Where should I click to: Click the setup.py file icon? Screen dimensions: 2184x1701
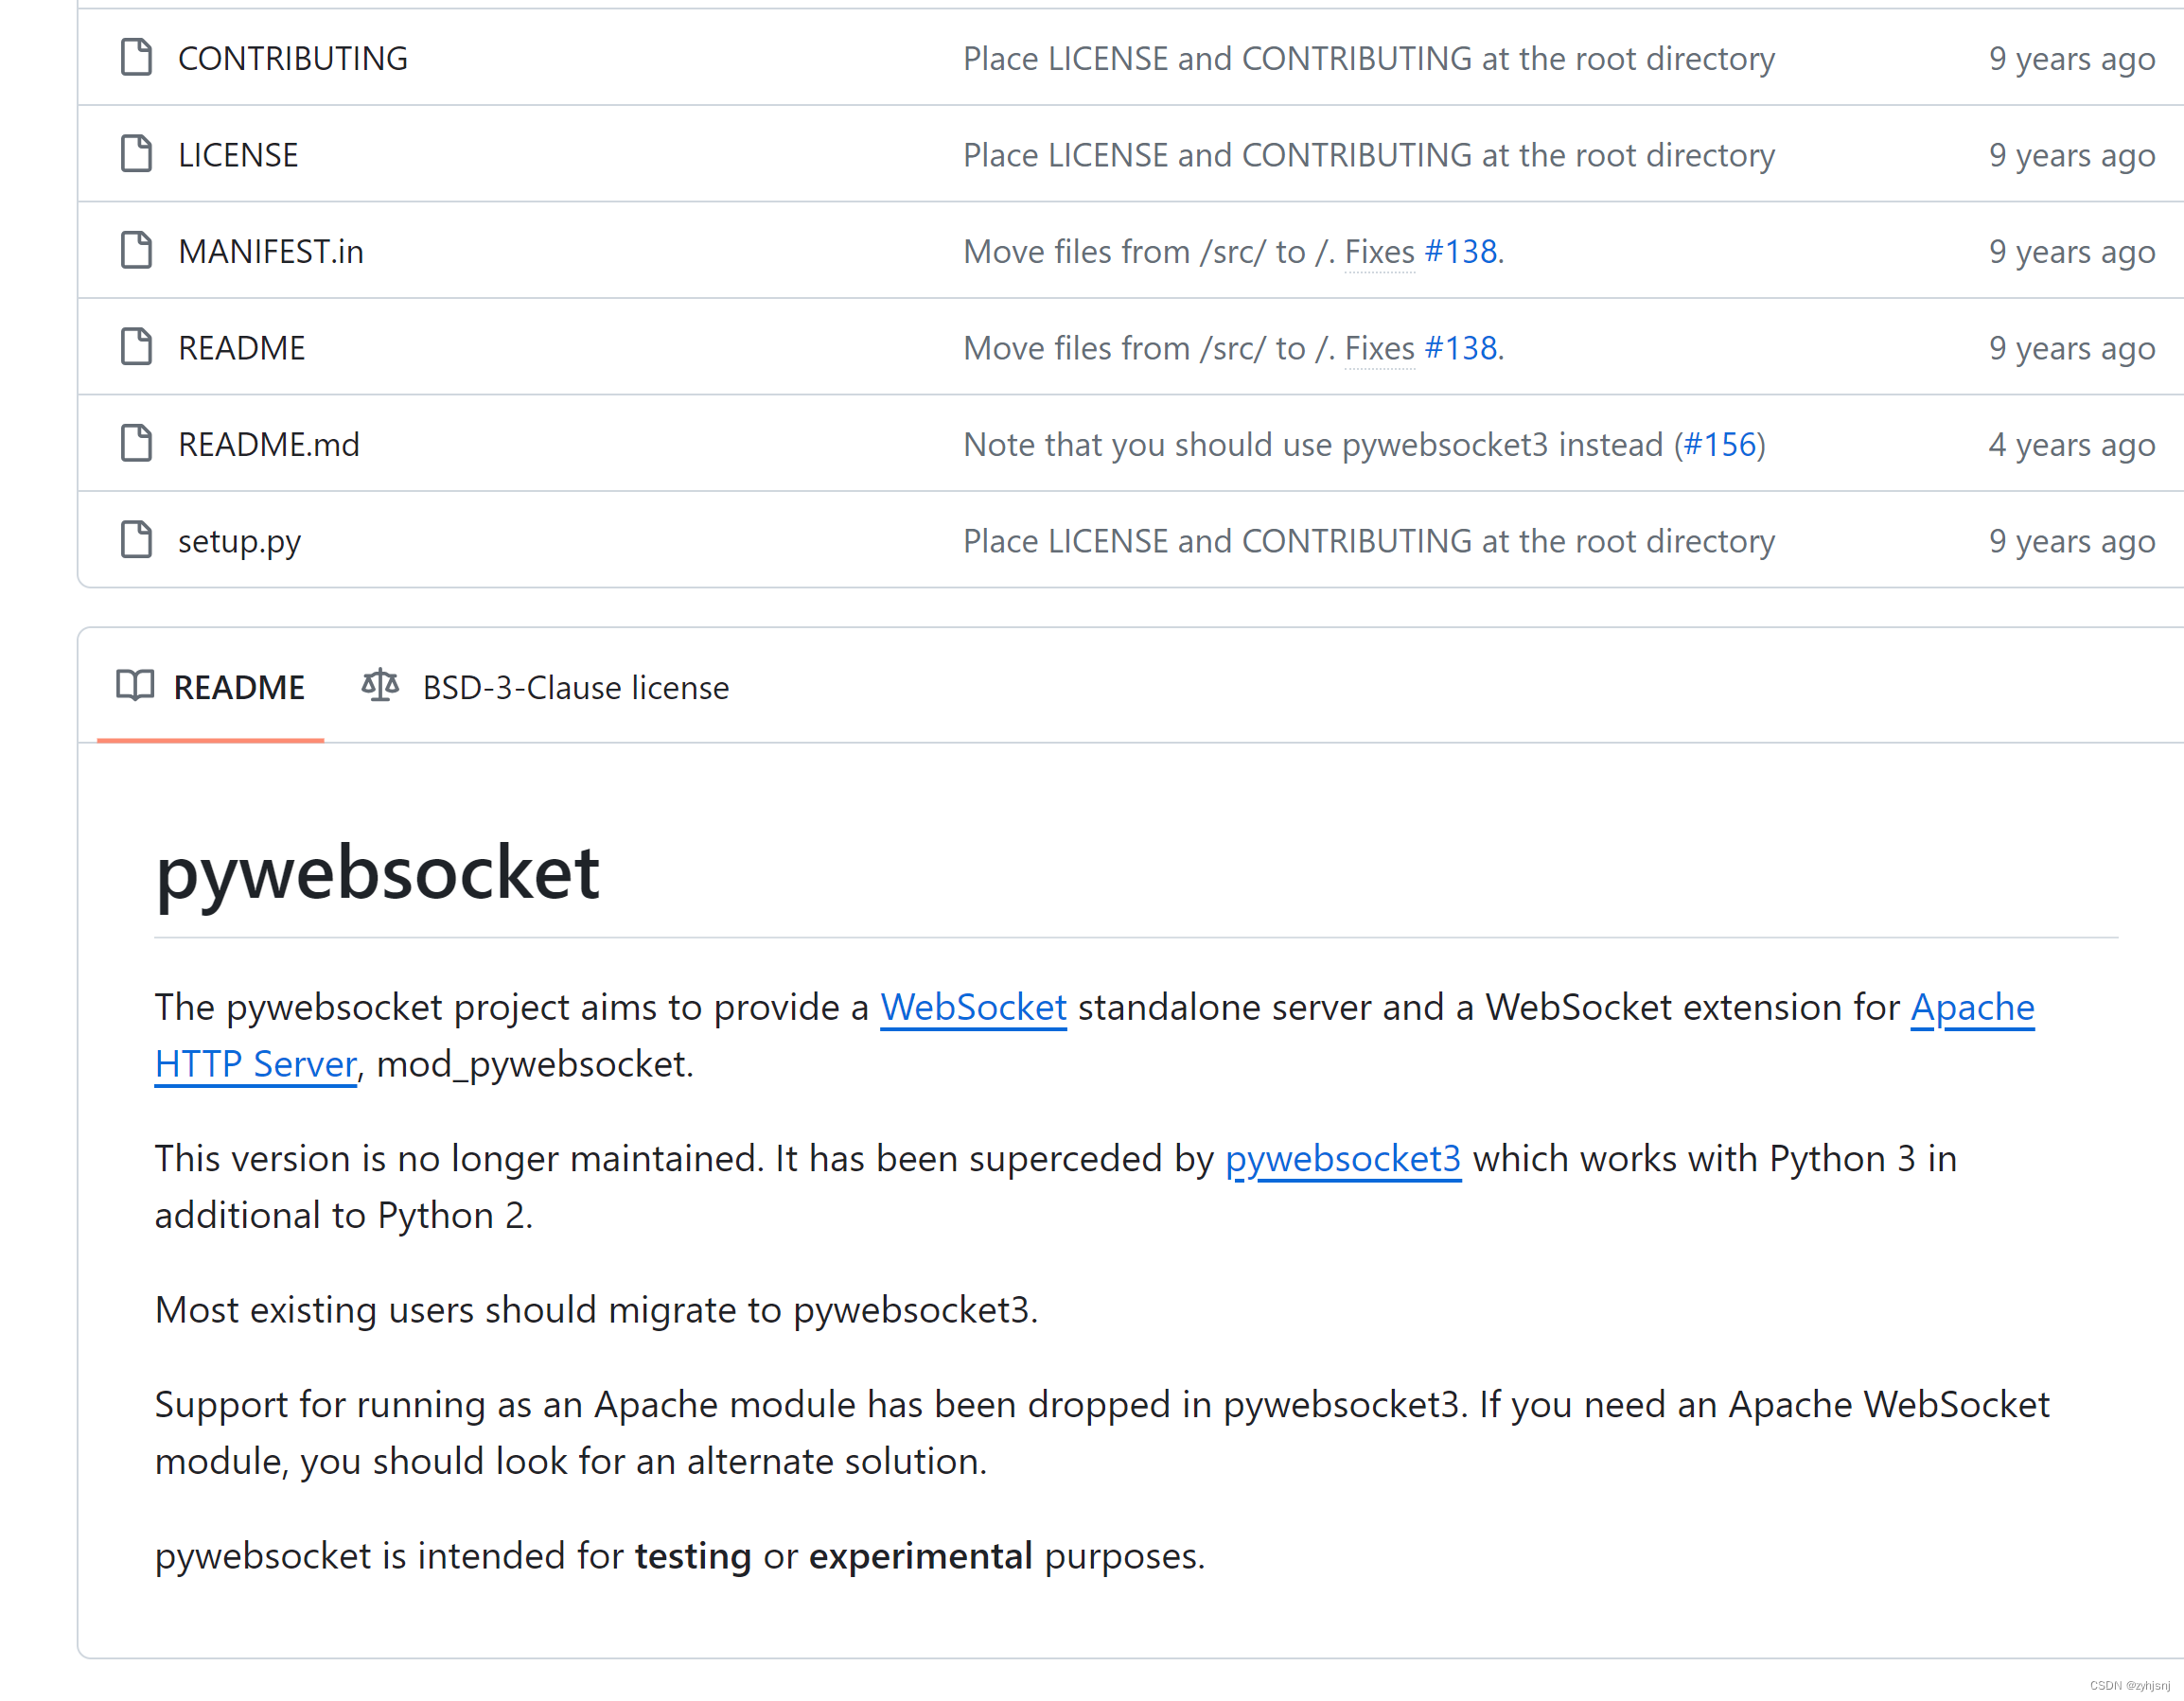pos(137,540)
